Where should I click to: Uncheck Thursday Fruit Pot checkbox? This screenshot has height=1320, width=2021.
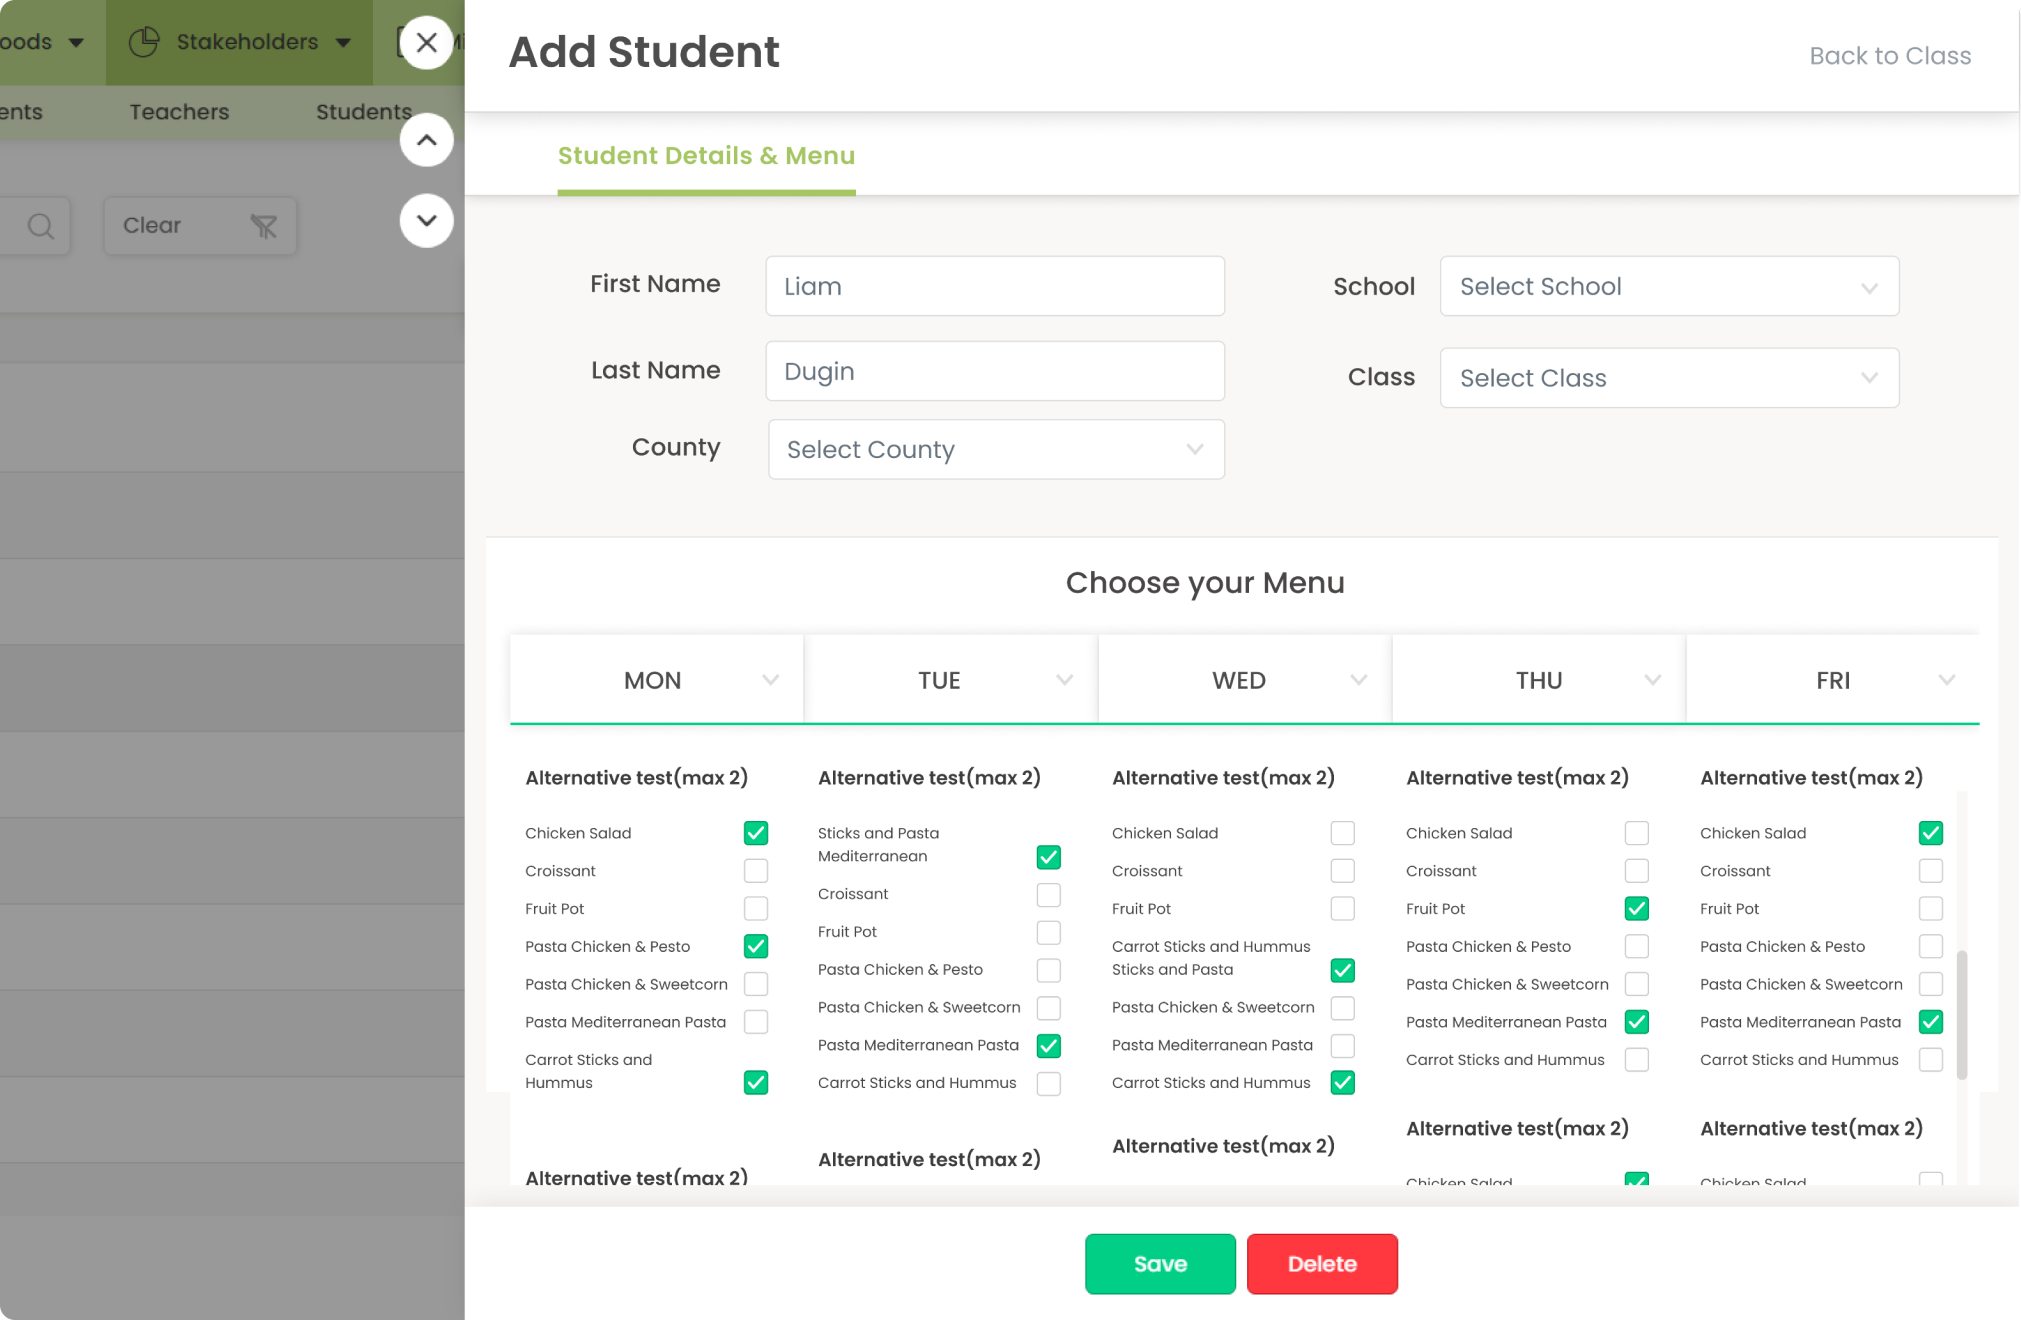(x=1637, y=908)
